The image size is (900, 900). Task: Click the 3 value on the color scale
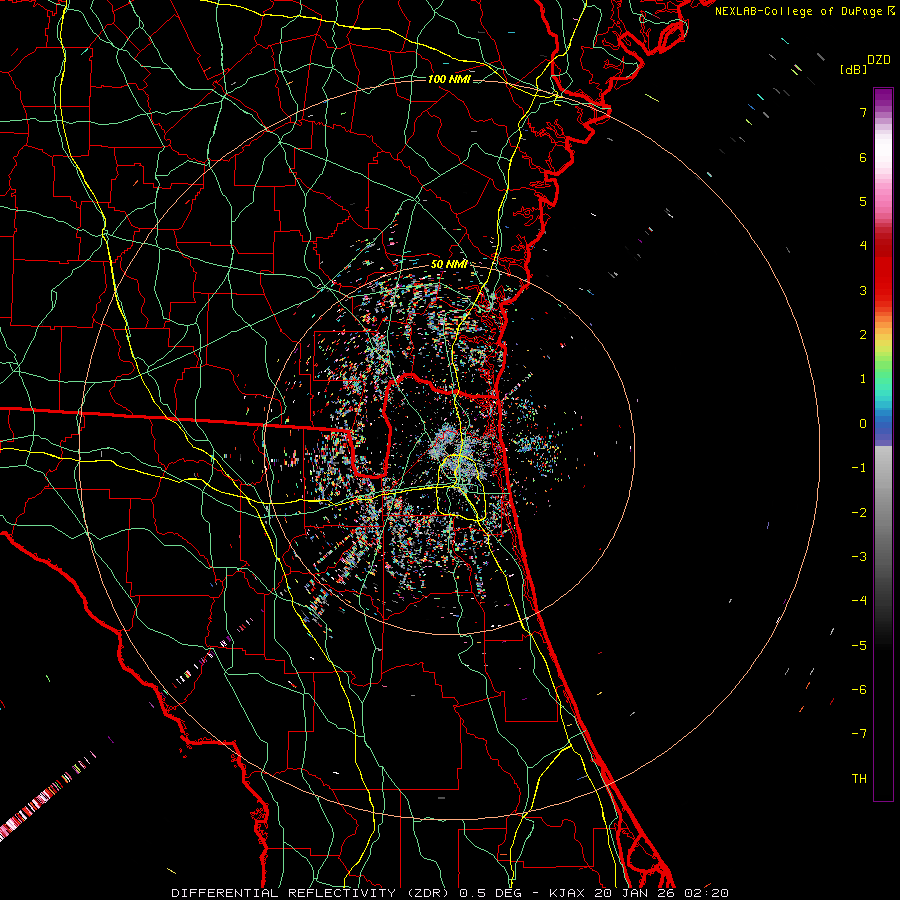point(863,290)
